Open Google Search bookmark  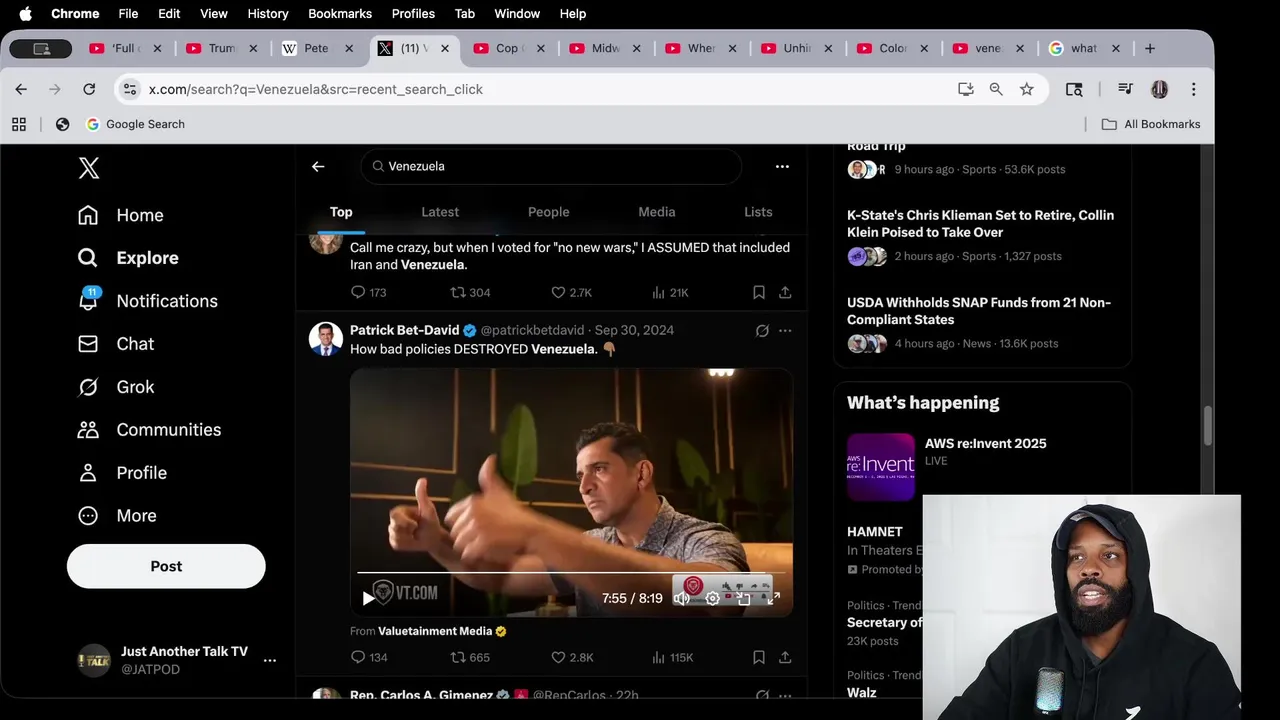(135, 124)
